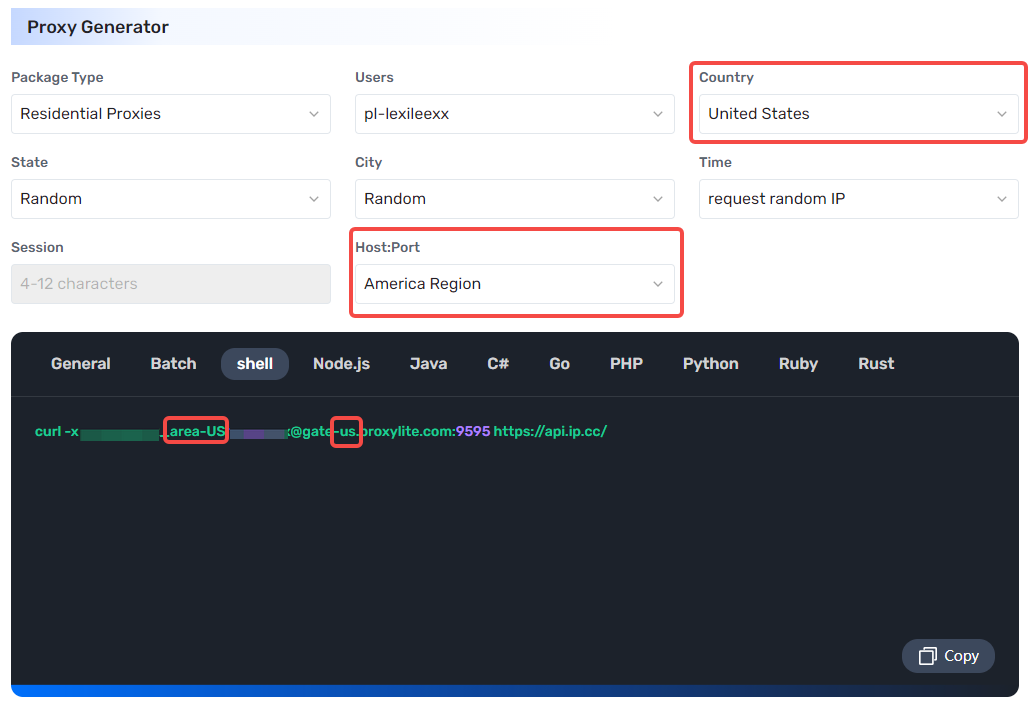Image resolution: width=1034 pixels, height=703 pixels.
Task: Click the Copy button
Action: point(948,656)
